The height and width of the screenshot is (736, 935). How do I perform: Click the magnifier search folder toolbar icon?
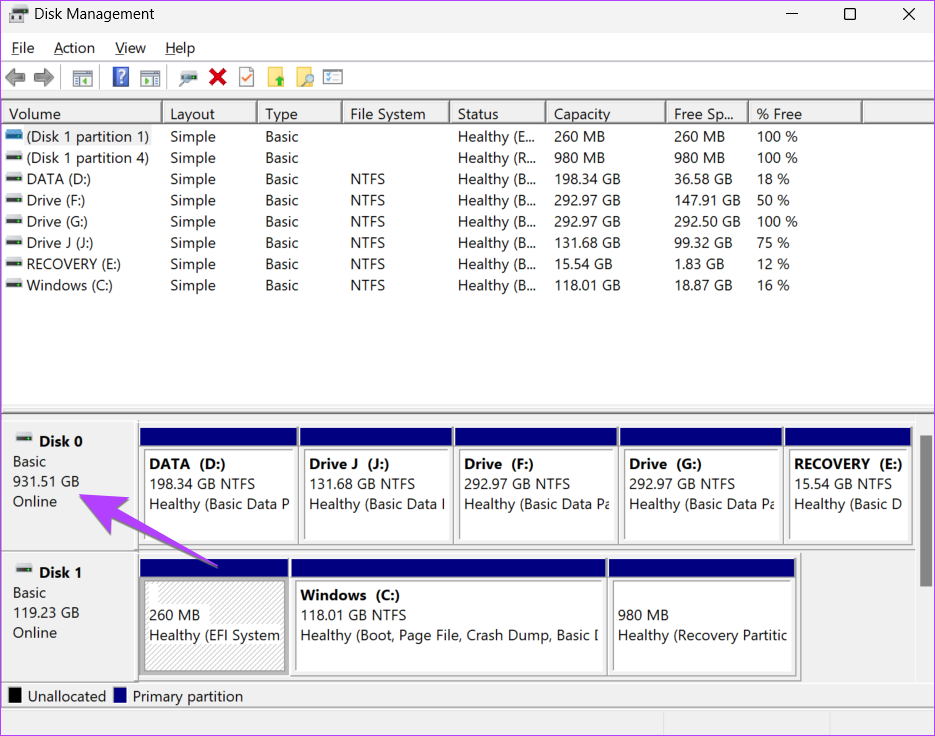[305, 78]
